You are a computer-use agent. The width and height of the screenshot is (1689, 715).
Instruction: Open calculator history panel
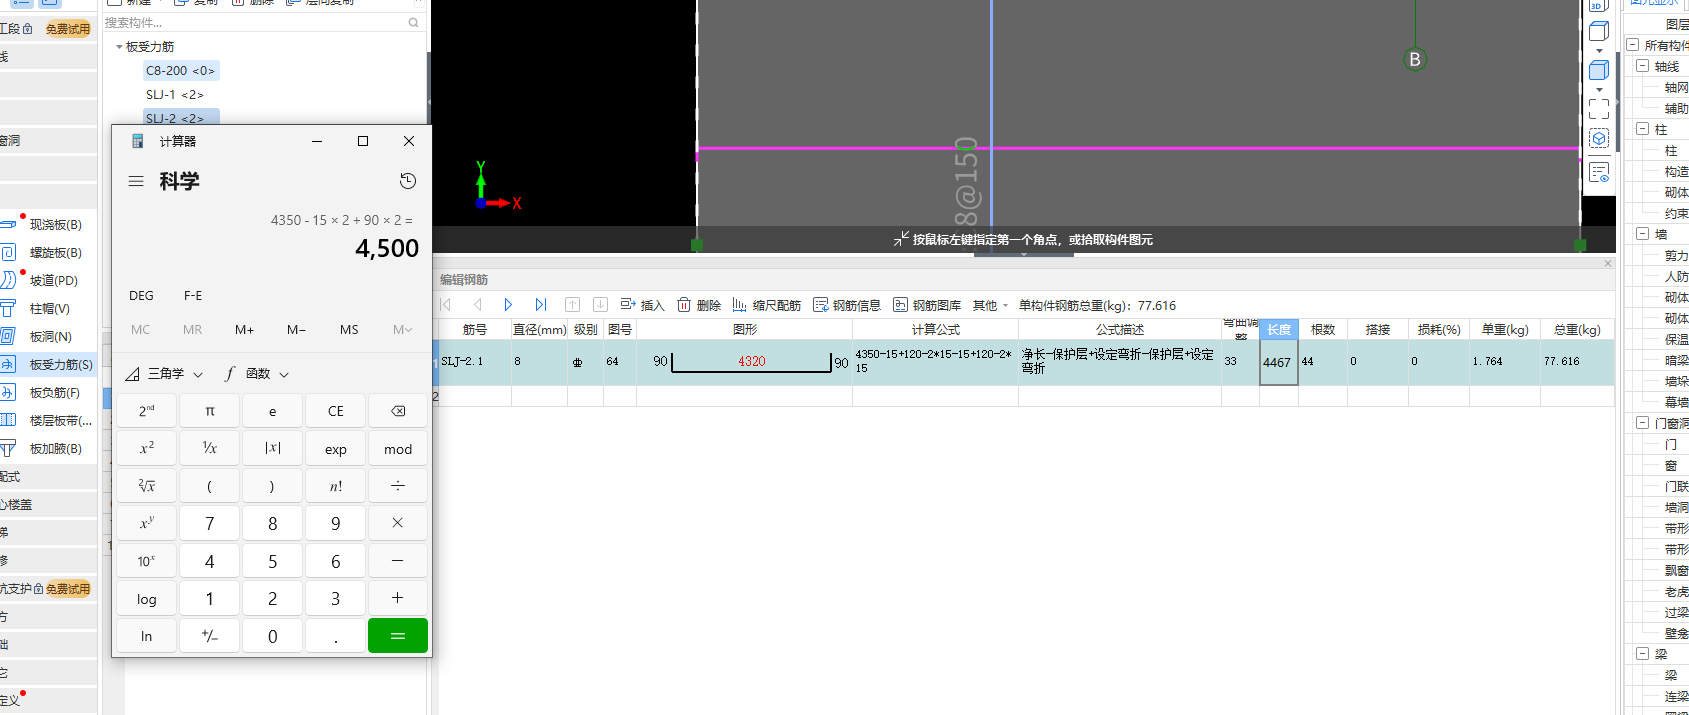click(x=408, y=181)
